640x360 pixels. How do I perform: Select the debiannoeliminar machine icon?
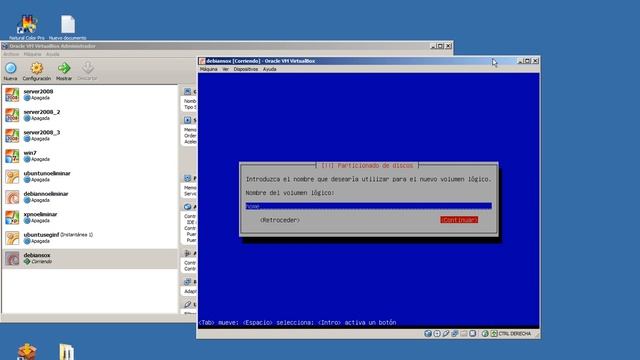click(12, 197)
